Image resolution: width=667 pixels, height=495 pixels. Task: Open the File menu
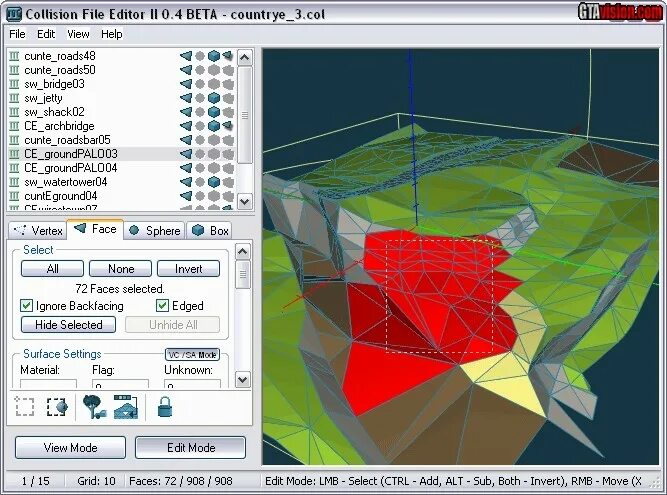[17, 34]
